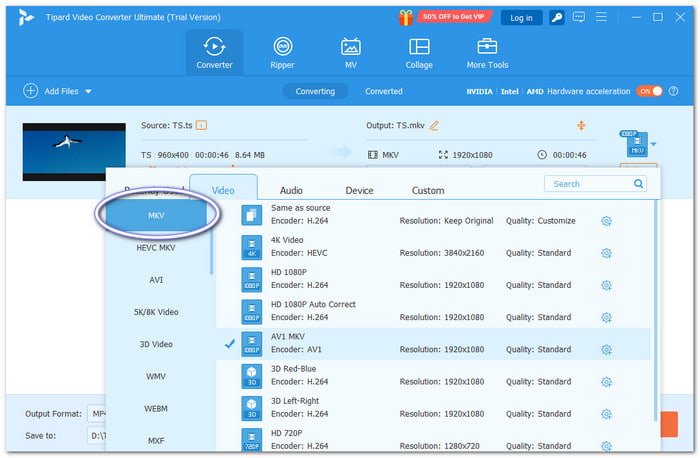The image size is (700, 458).
Task: Click info icon next to Source TS.ts
Action: (x=201, y=125)
